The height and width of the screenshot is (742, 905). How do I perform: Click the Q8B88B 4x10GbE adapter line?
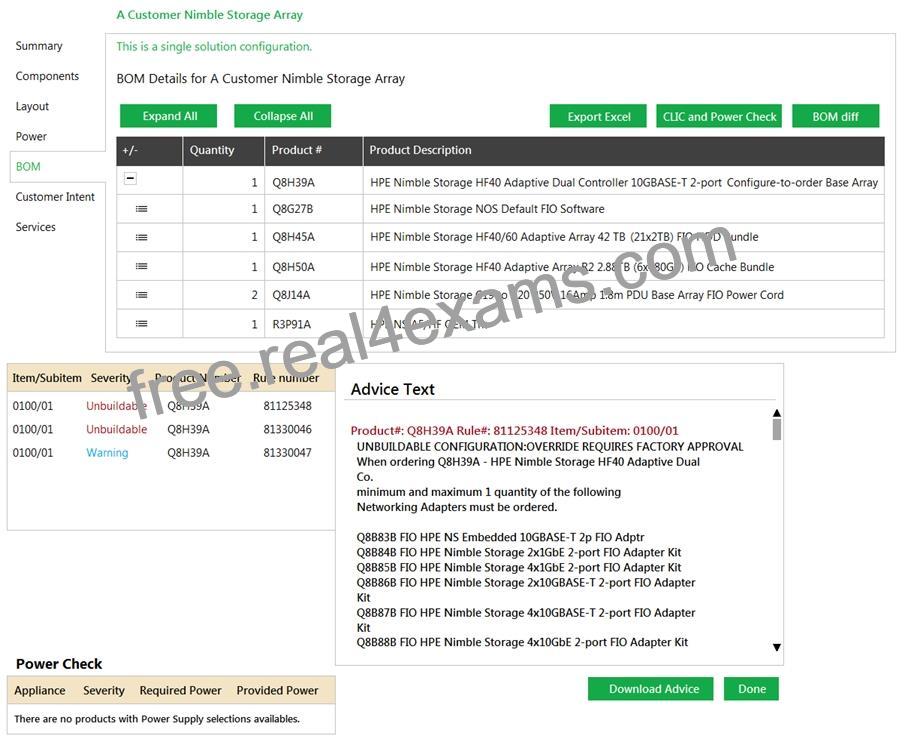point(522,642)
